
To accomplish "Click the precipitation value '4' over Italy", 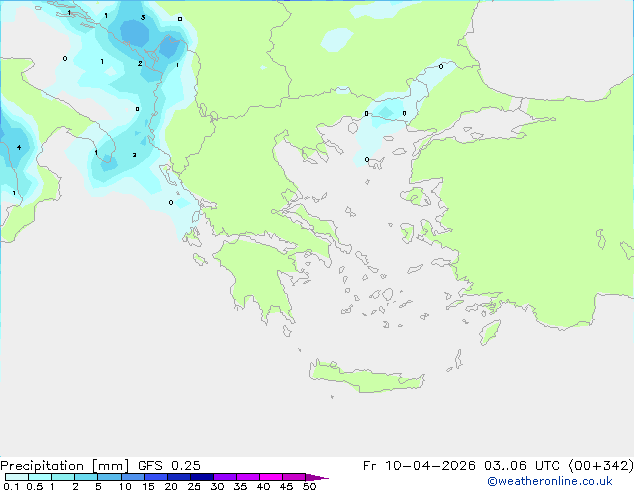I will pos(19,148).
